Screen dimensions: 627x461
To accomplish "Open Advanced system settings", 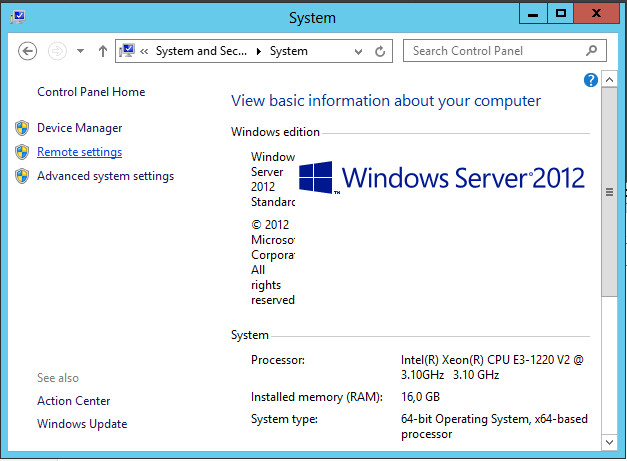I will tap(106, 176).
